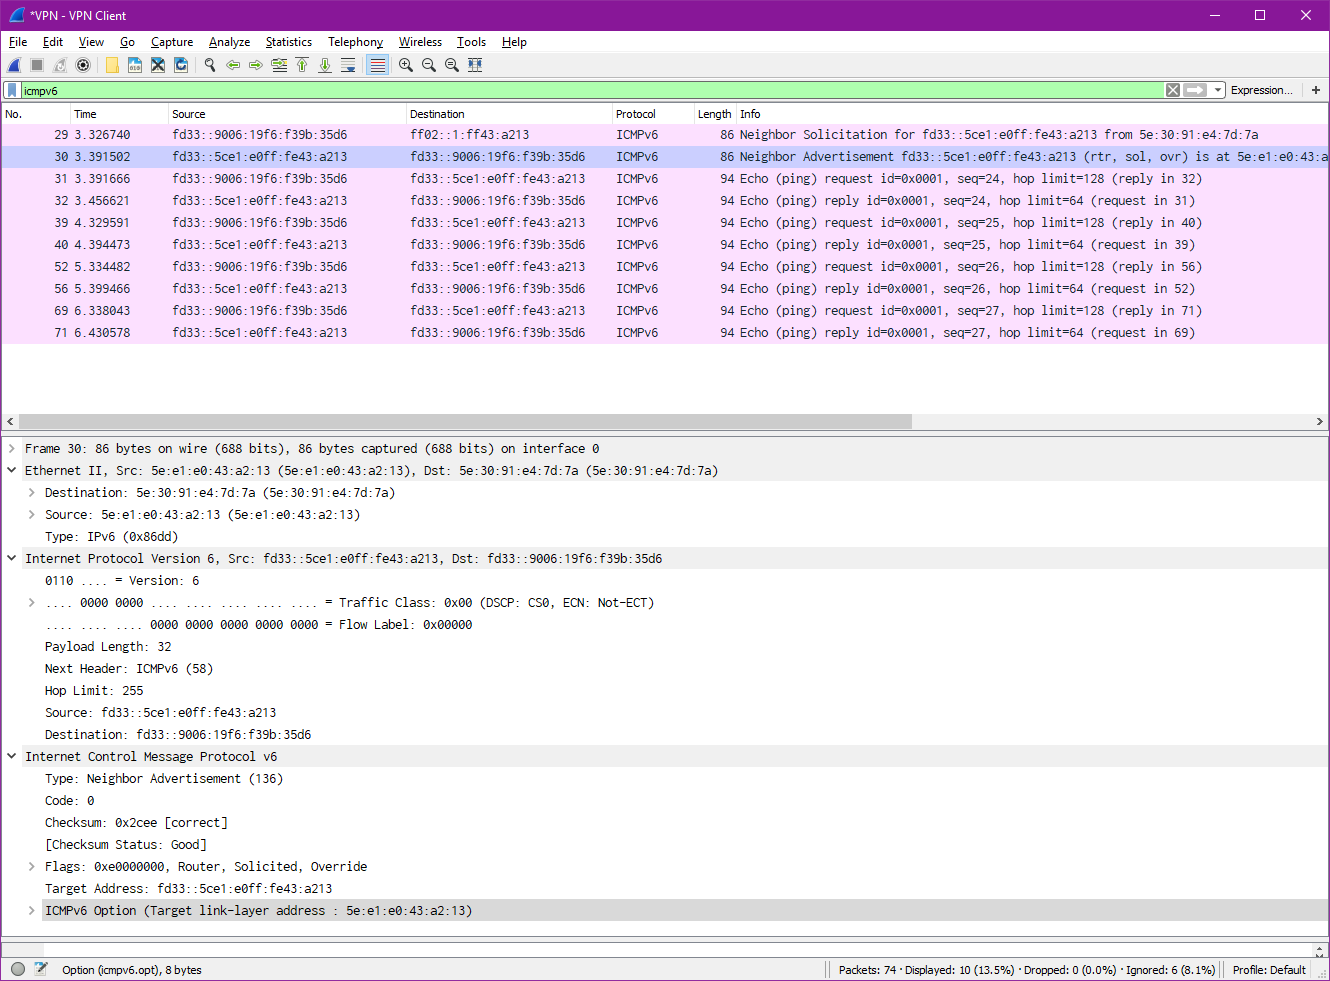The image size is (1330, 981).
Task: Start capturing packets with the shark fin icon
Action: (14, 65)
